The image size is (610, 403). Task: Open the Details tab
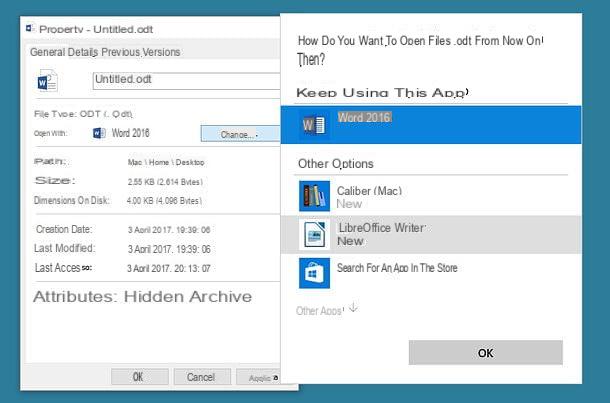pos(83,52)
